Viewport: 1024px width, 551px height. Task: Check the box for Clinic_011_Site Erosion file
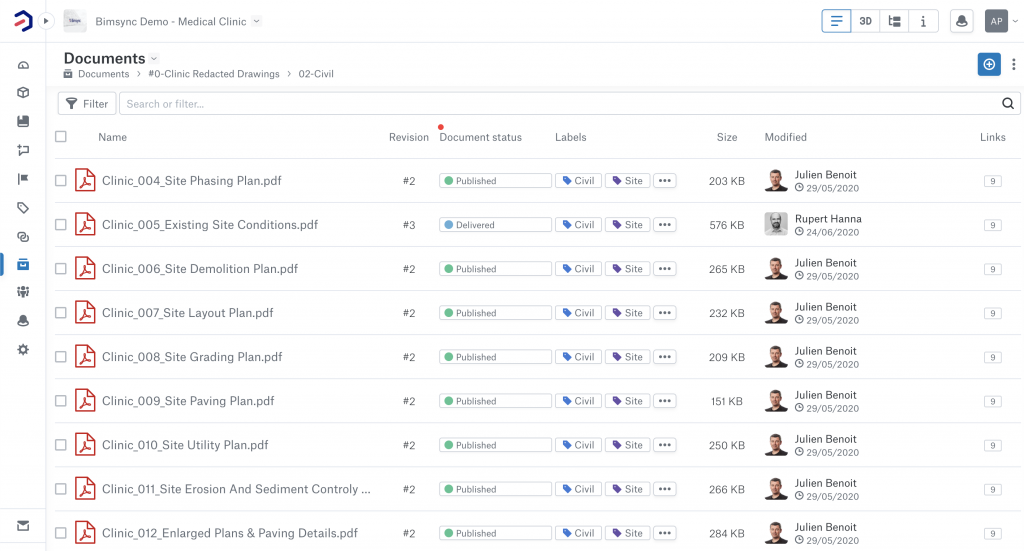click(x=61, y=489)
